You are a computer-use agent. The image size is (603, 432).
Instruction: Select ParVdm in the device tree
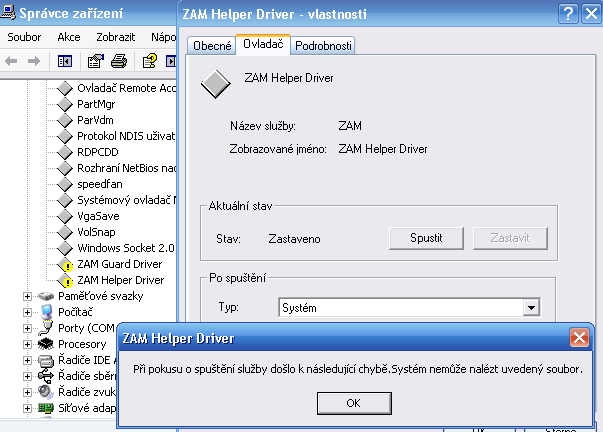pos(95,120)
